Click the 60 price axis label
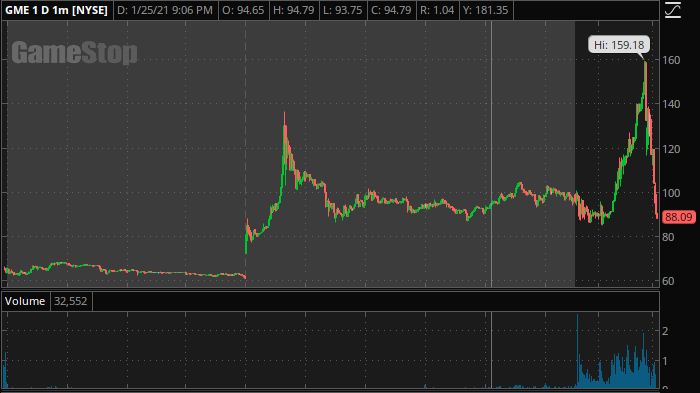Image resolution: width=700 pixels, height=393 pixels. pyautogui.click(x=668, y=281)
